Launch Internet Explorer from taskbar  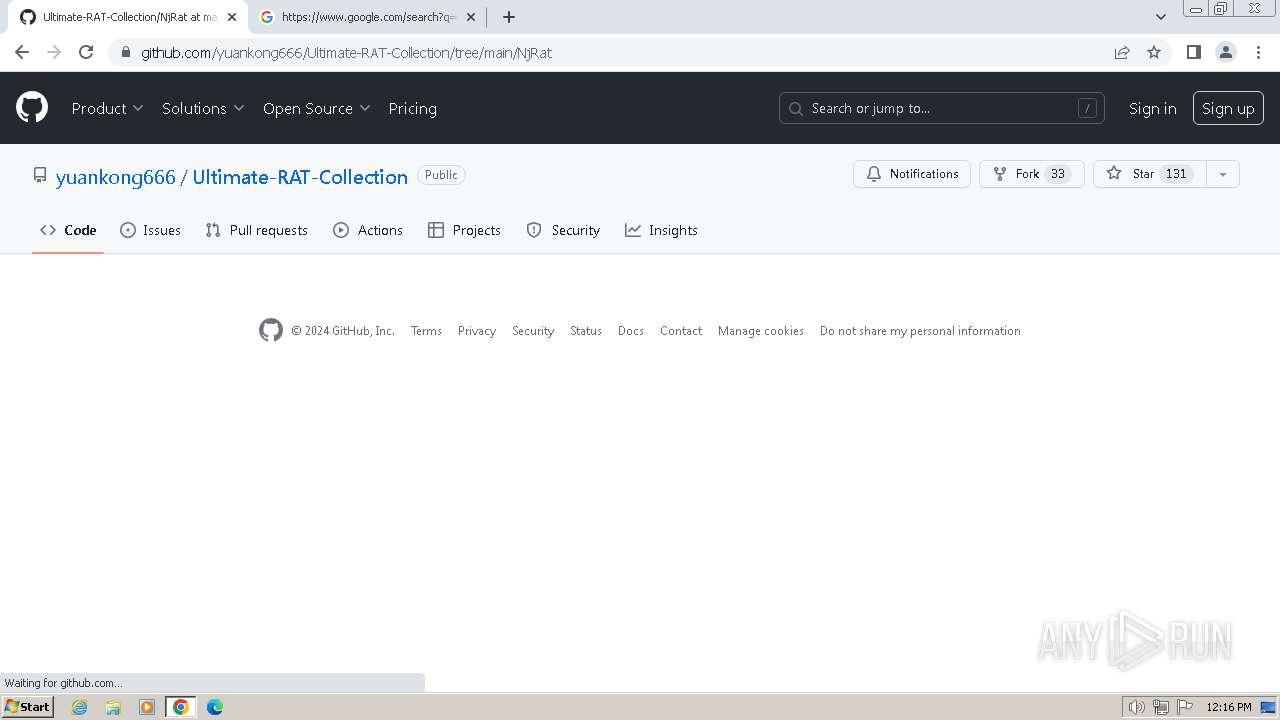80,707
